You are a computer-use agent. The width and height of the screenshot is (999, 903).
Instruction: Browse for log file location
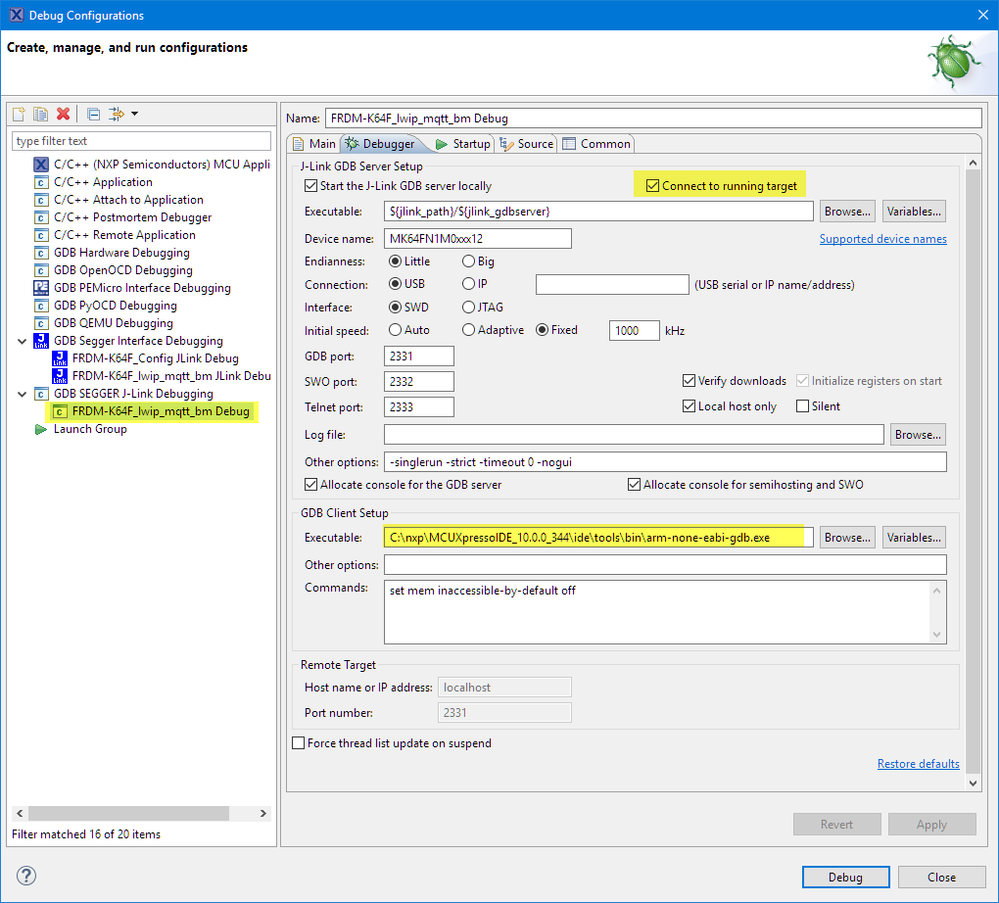(x=917, y=435)
